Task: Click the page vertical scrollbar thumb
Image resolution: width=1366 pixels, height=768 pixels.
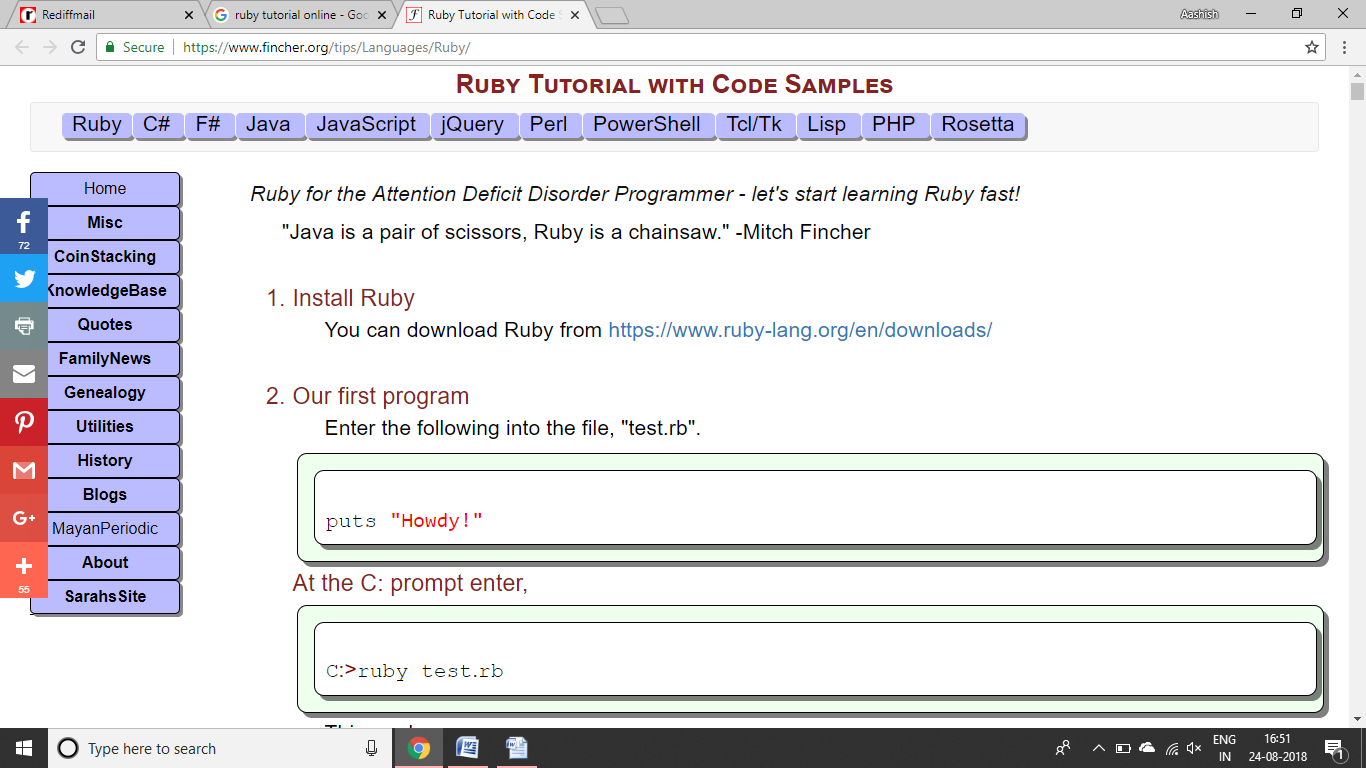Action: [1357, 92]
